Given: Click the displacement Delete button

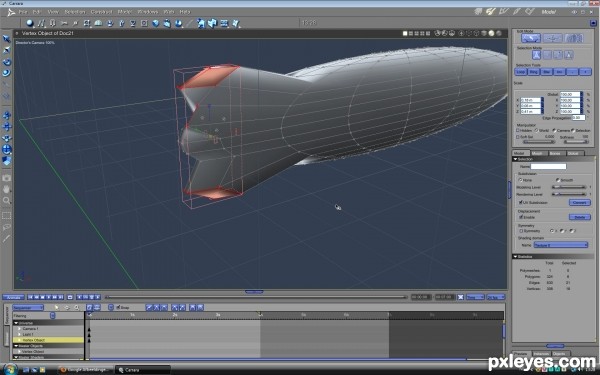Looking at the screenshot, I should pos(580,217).
